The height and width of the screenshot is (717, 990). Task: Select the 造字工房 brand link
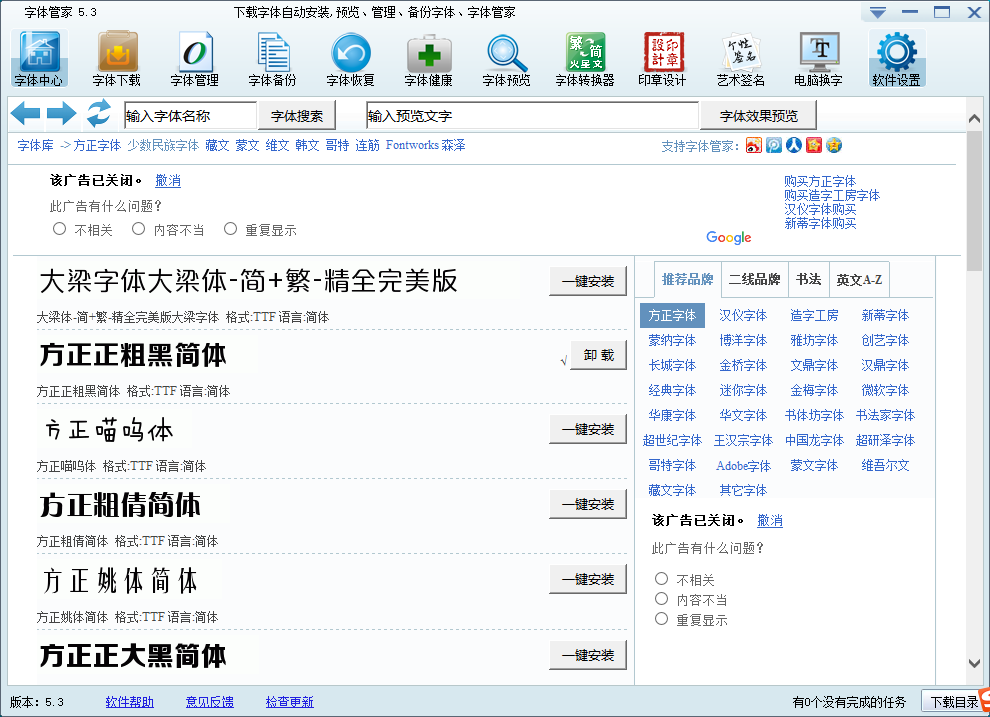click(x=814, y=316)
